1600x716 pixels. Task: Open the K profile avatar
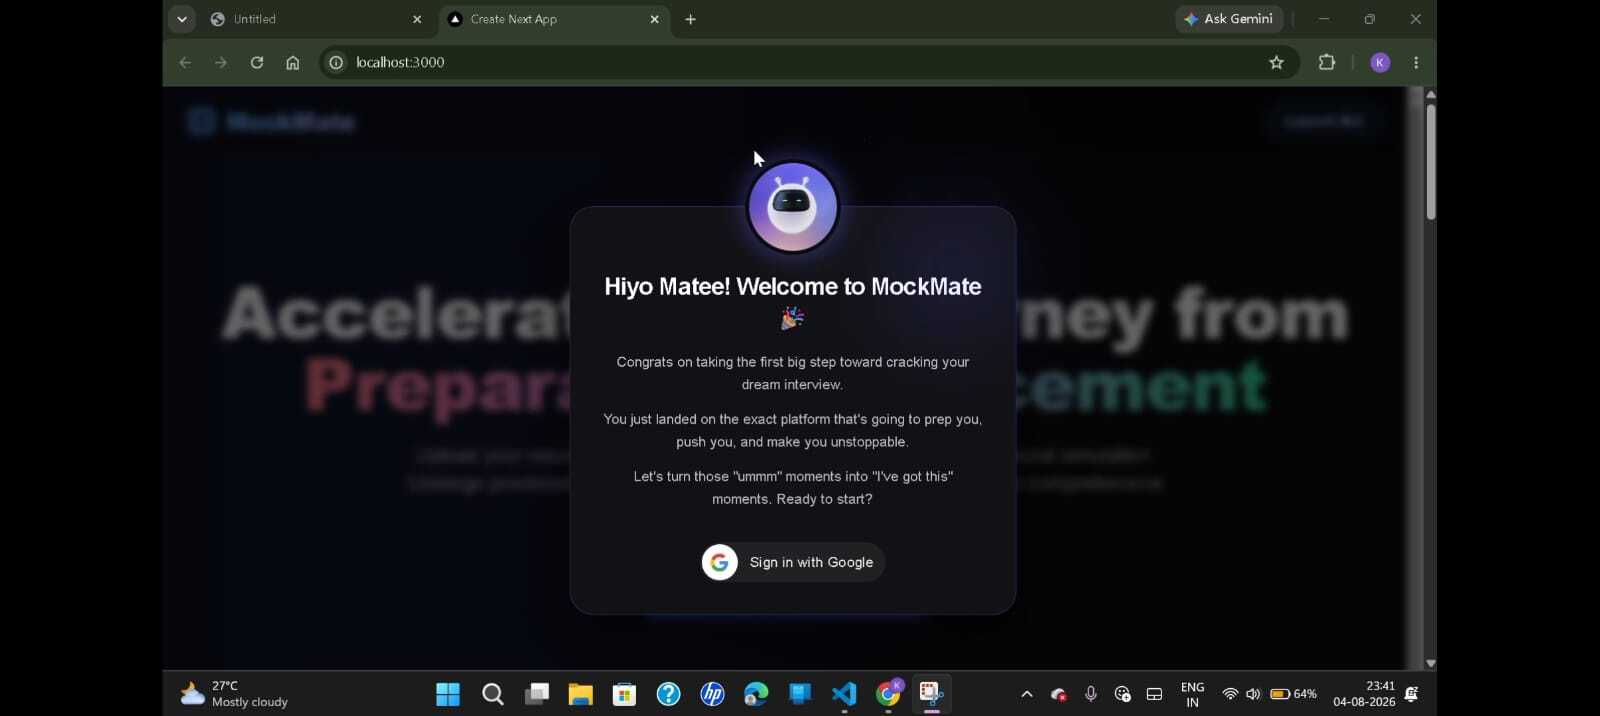(x=1380, y=62)
